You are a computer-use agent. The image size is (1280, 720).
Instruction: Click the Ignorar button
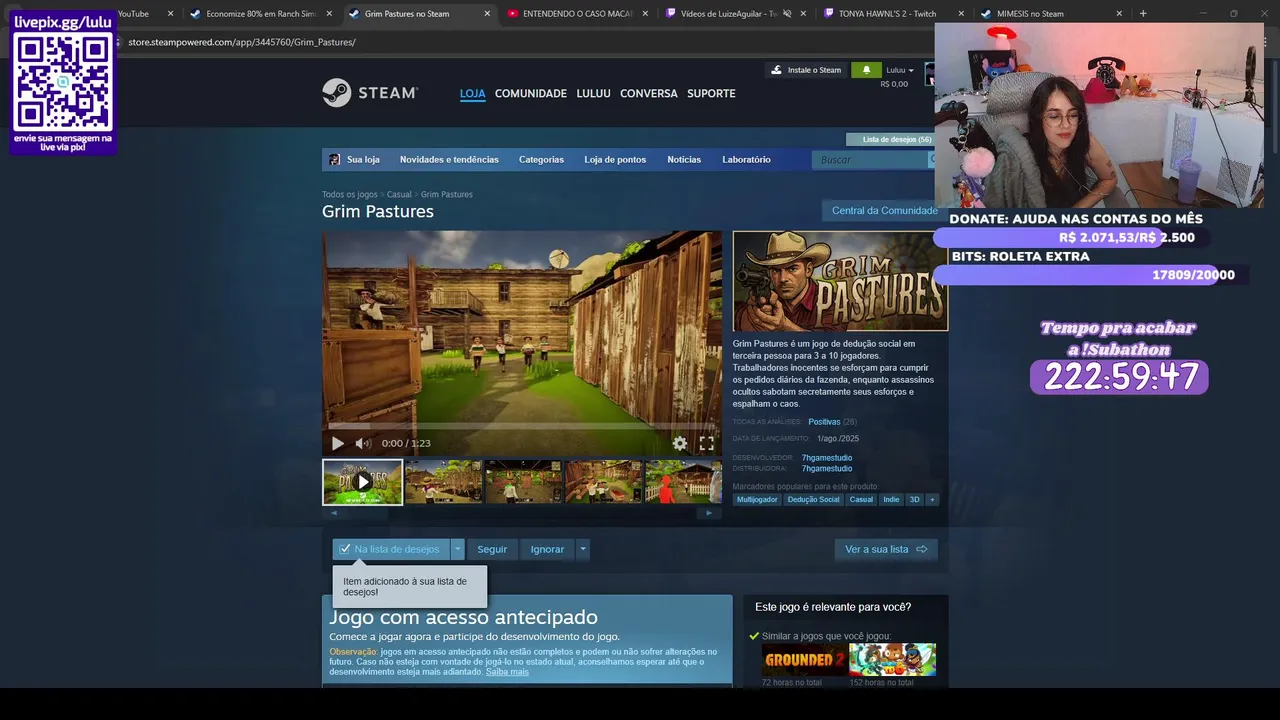click(547, 549)
